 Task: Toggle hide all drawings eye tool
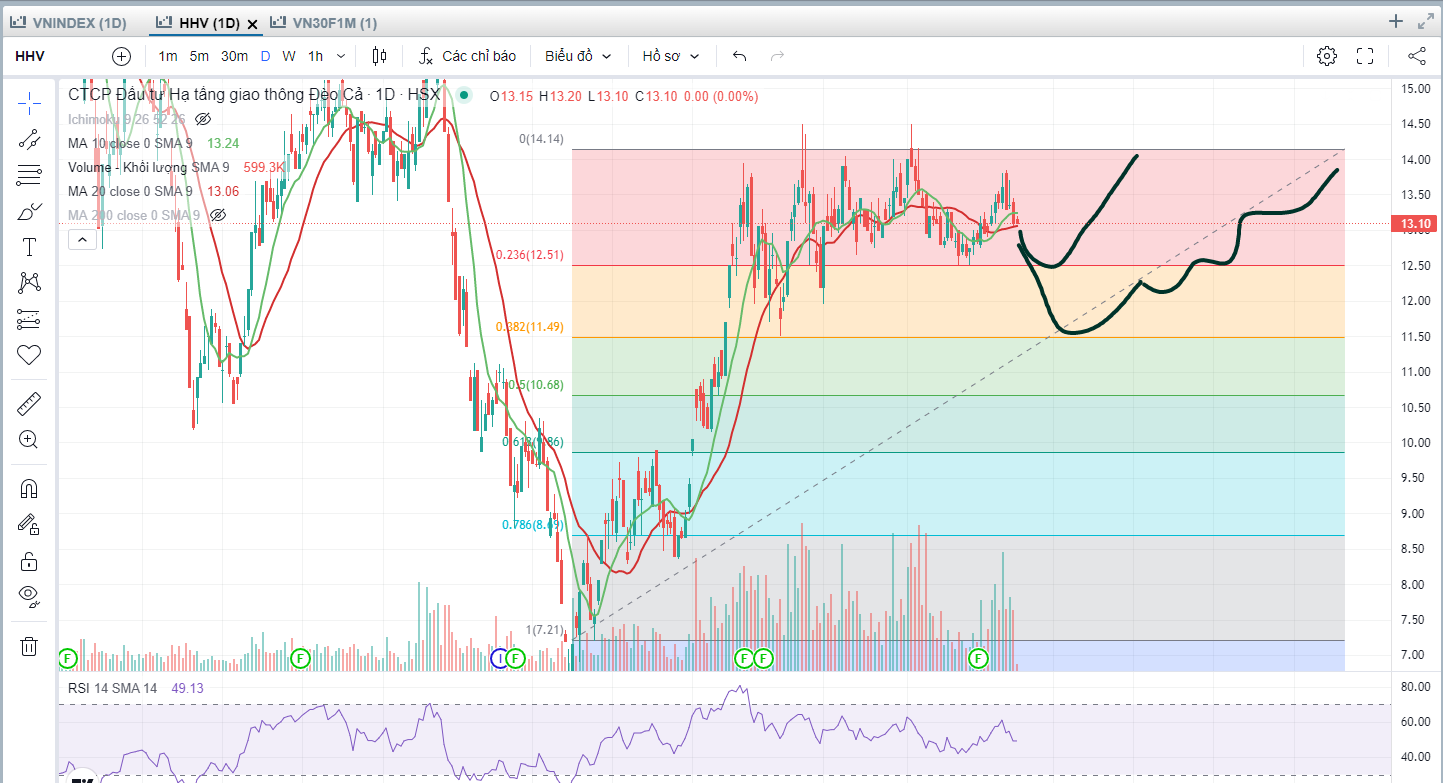(29, 596)
